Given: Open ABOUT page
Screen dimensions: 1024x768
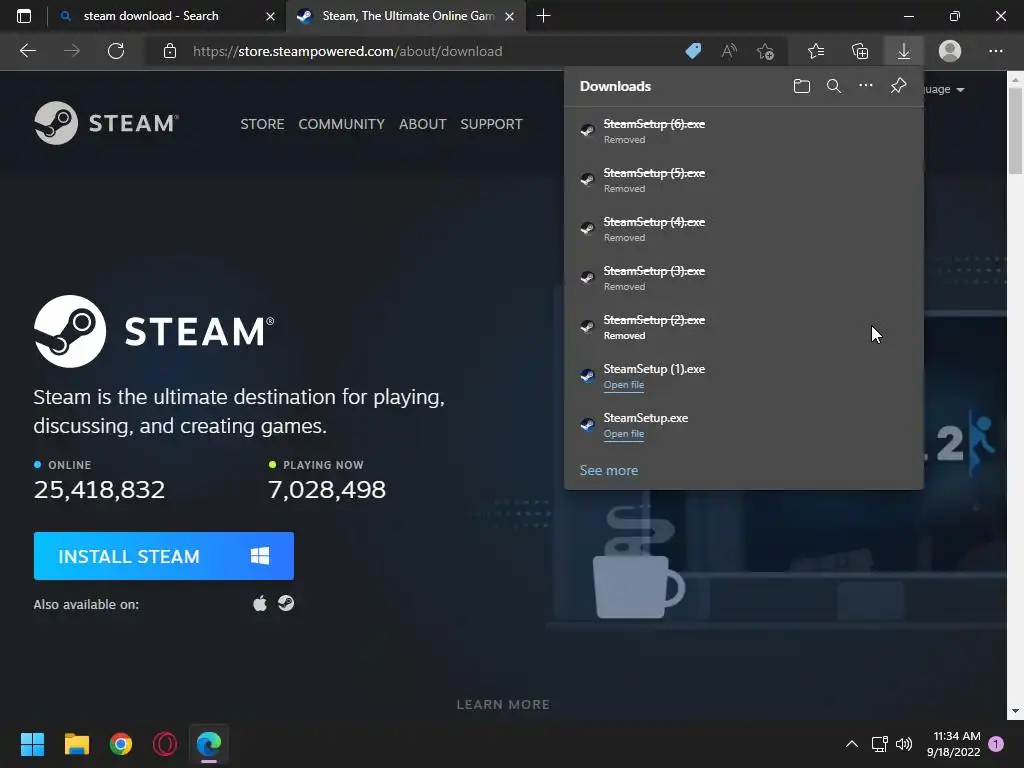Looking at the screenshot, I should point(423,124).
